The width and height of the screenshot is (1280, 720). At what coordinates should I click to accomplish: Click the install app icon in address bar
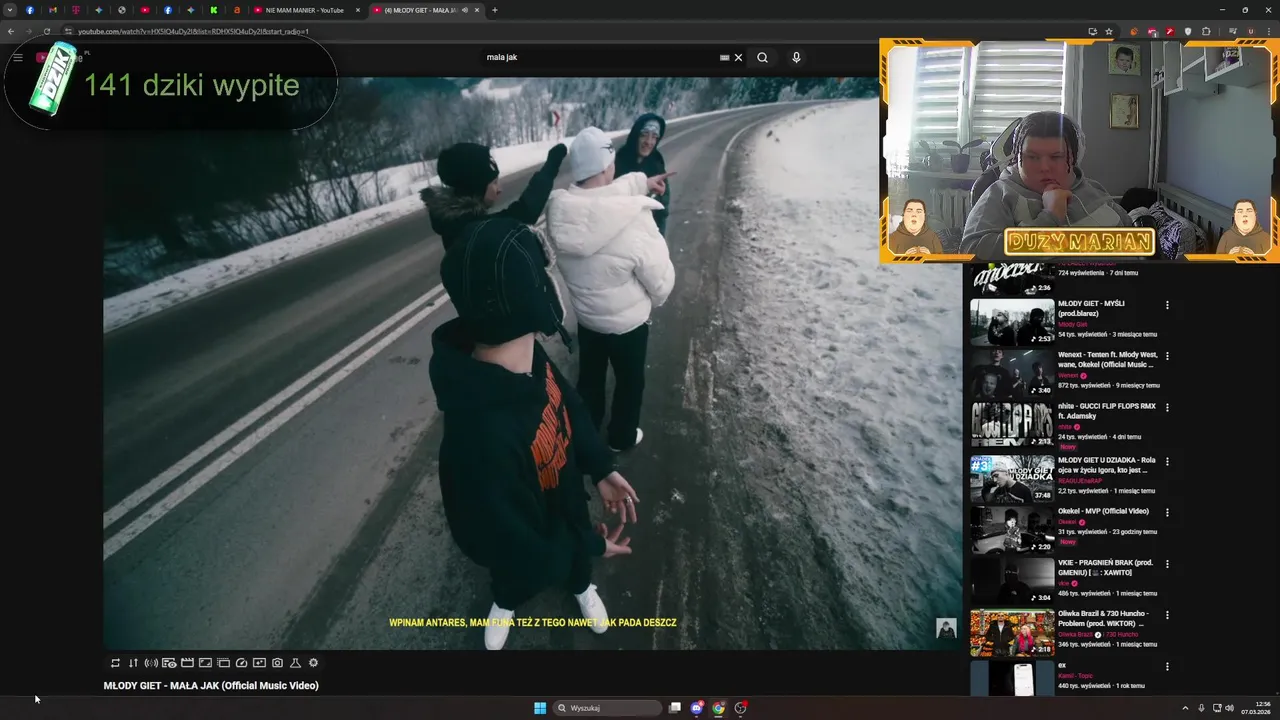(1092, 31)
